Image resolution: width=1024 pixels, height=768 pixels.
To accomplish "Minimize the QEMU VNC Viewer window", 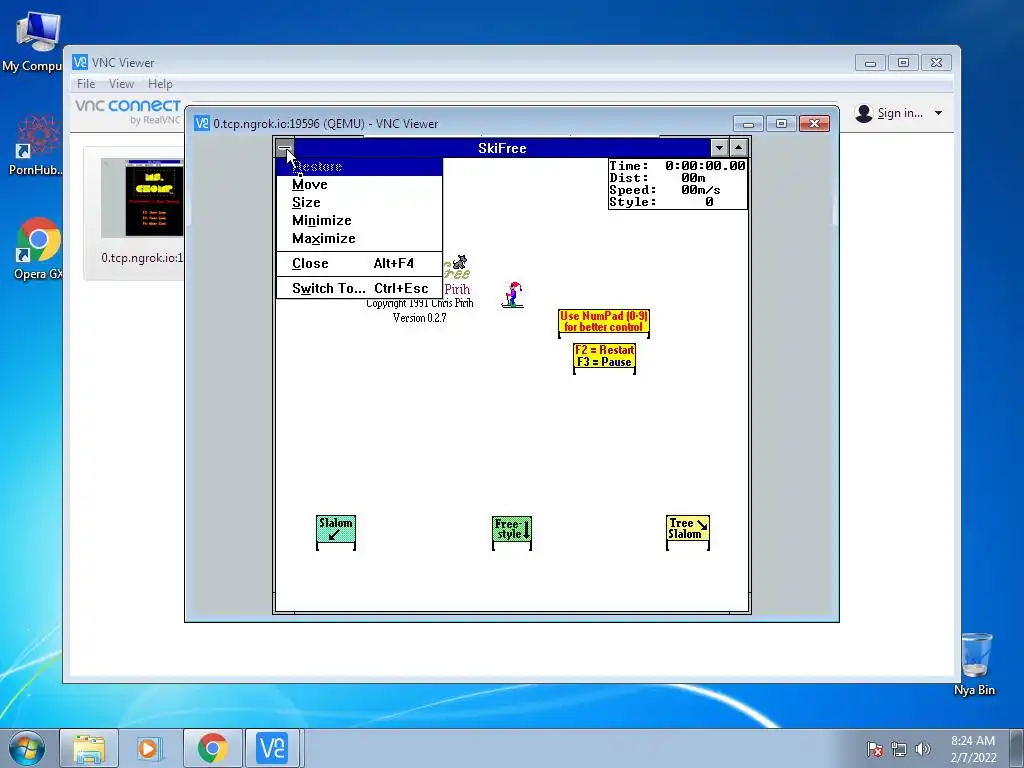I will click(748, 123).
